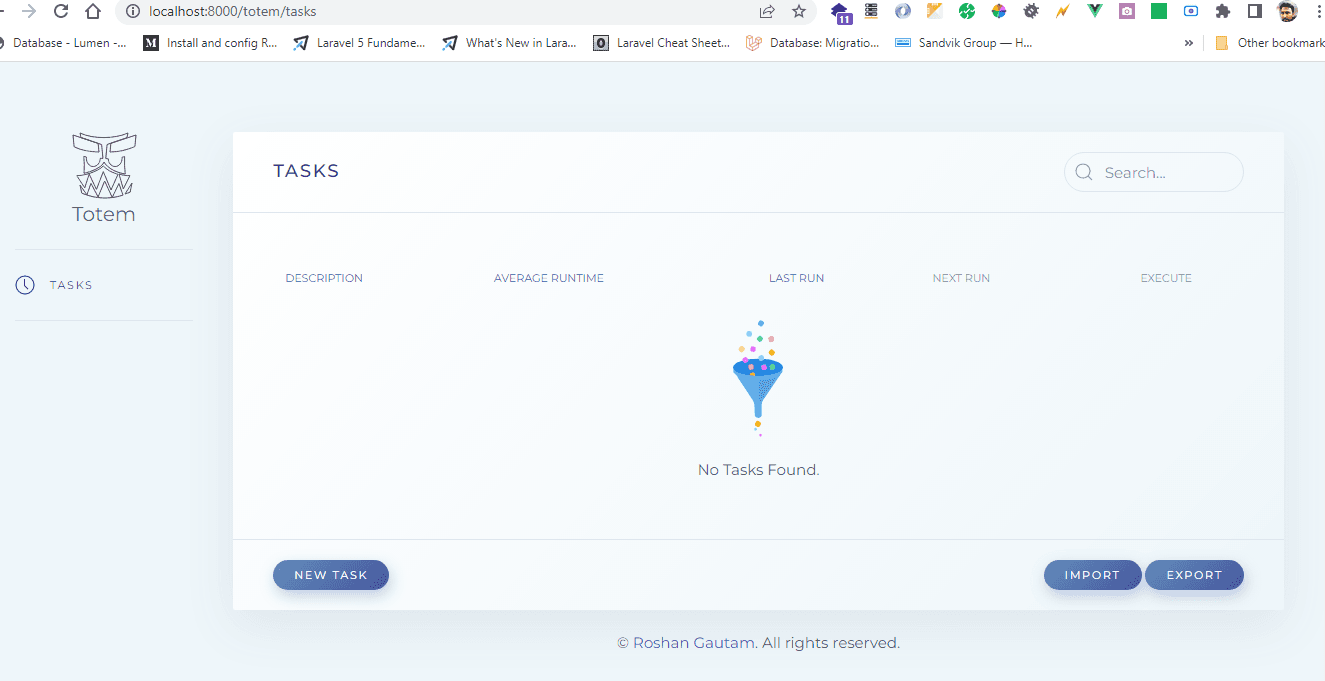The image size is (1325, 681).
Task: Click the lightning bolt extension icon
Action: pos(1060,11)
